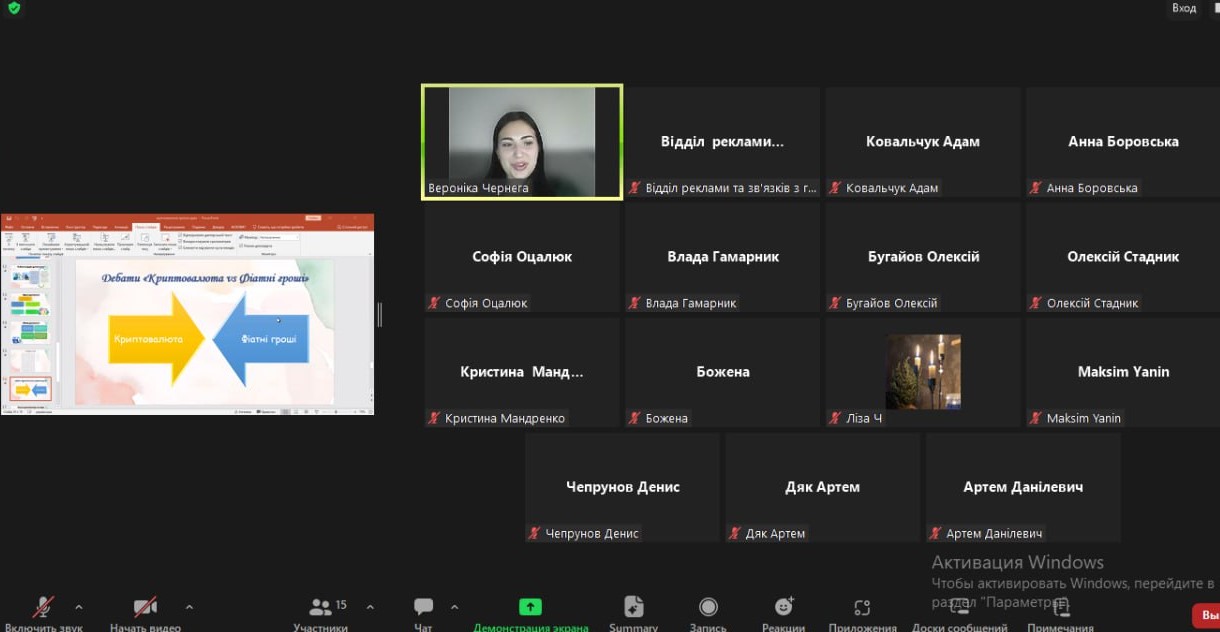The image size is (1220, 632).
Task: Open the Примечания notes icon
Action: [x=1060, y=608]
